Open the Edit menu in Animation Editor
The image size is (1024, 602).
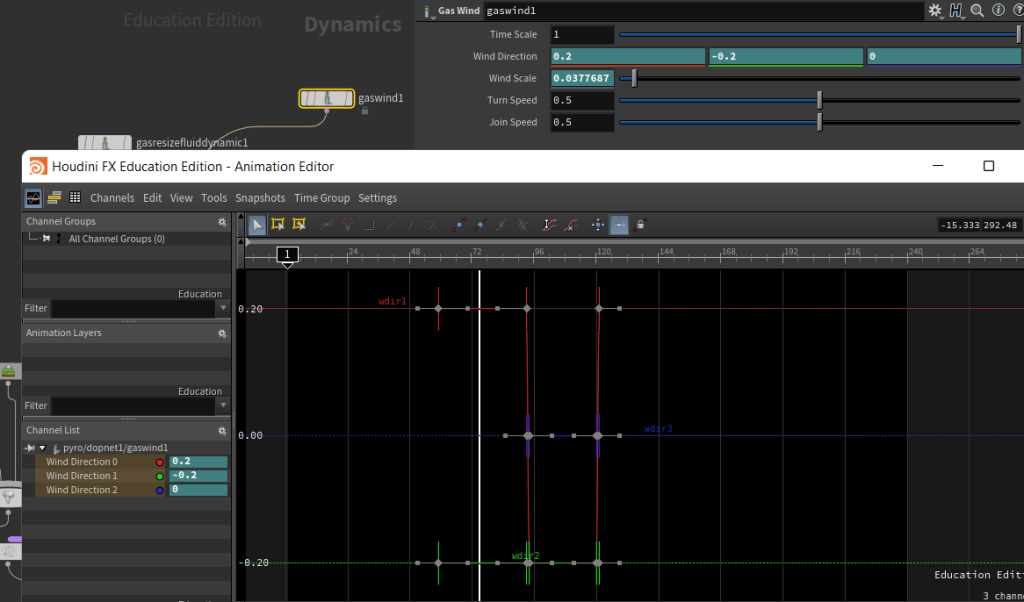(x=152, y=198)
